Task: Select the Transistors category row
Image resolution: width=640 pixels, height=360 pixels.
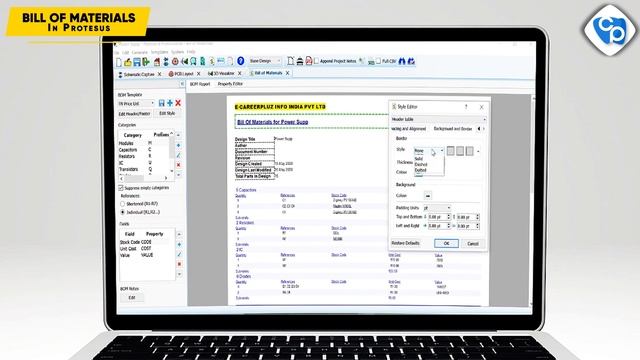Action: (143, 169)
